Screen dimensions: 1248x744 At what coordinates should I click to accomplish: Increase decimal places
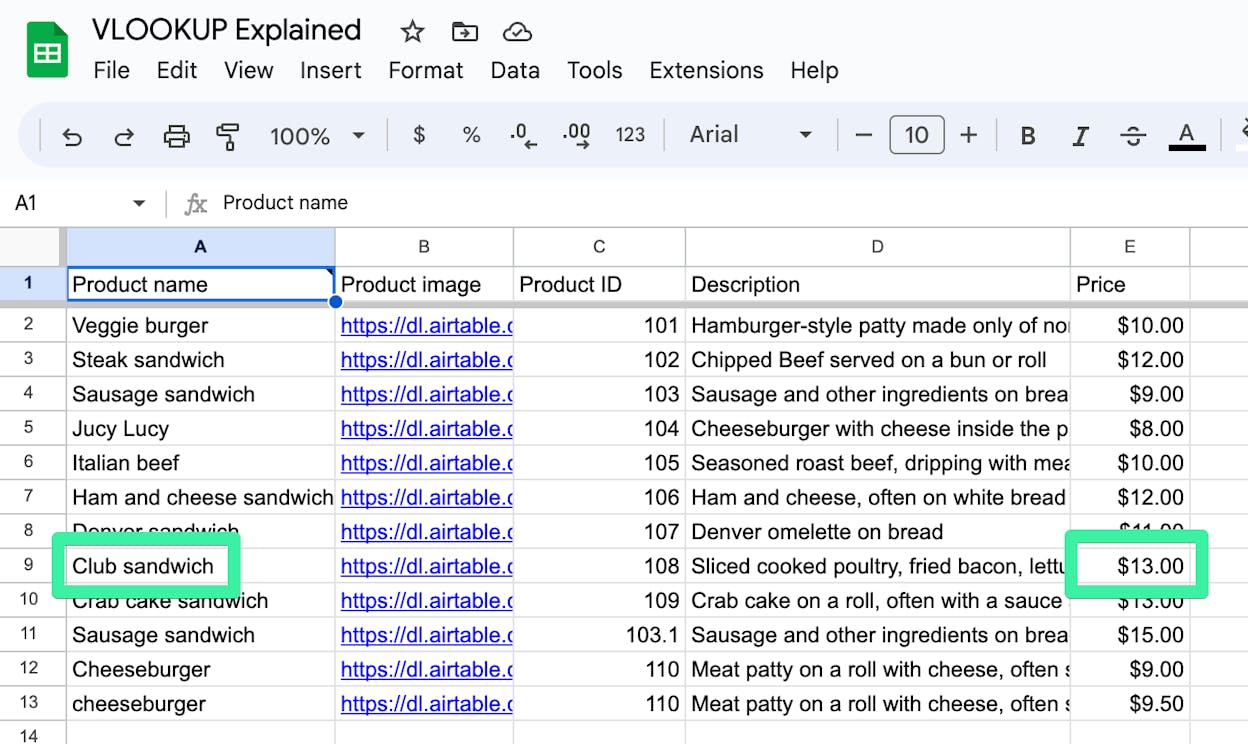pos(576,135)
